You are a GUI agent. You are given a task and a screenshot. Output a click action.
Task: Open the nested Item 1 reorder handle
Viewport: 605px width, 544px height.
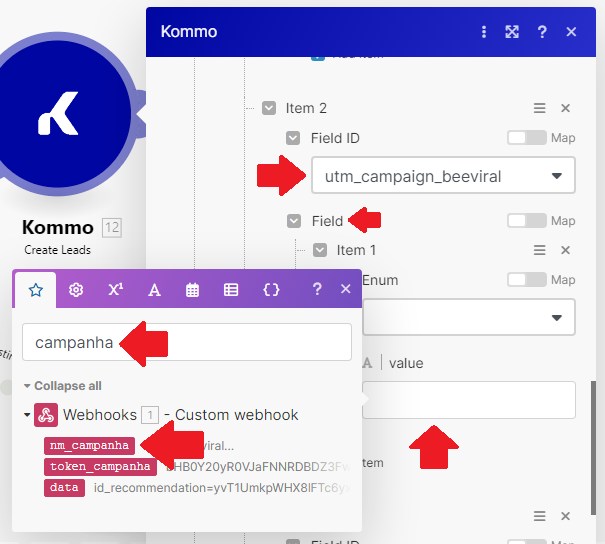(x=539, y=250)
